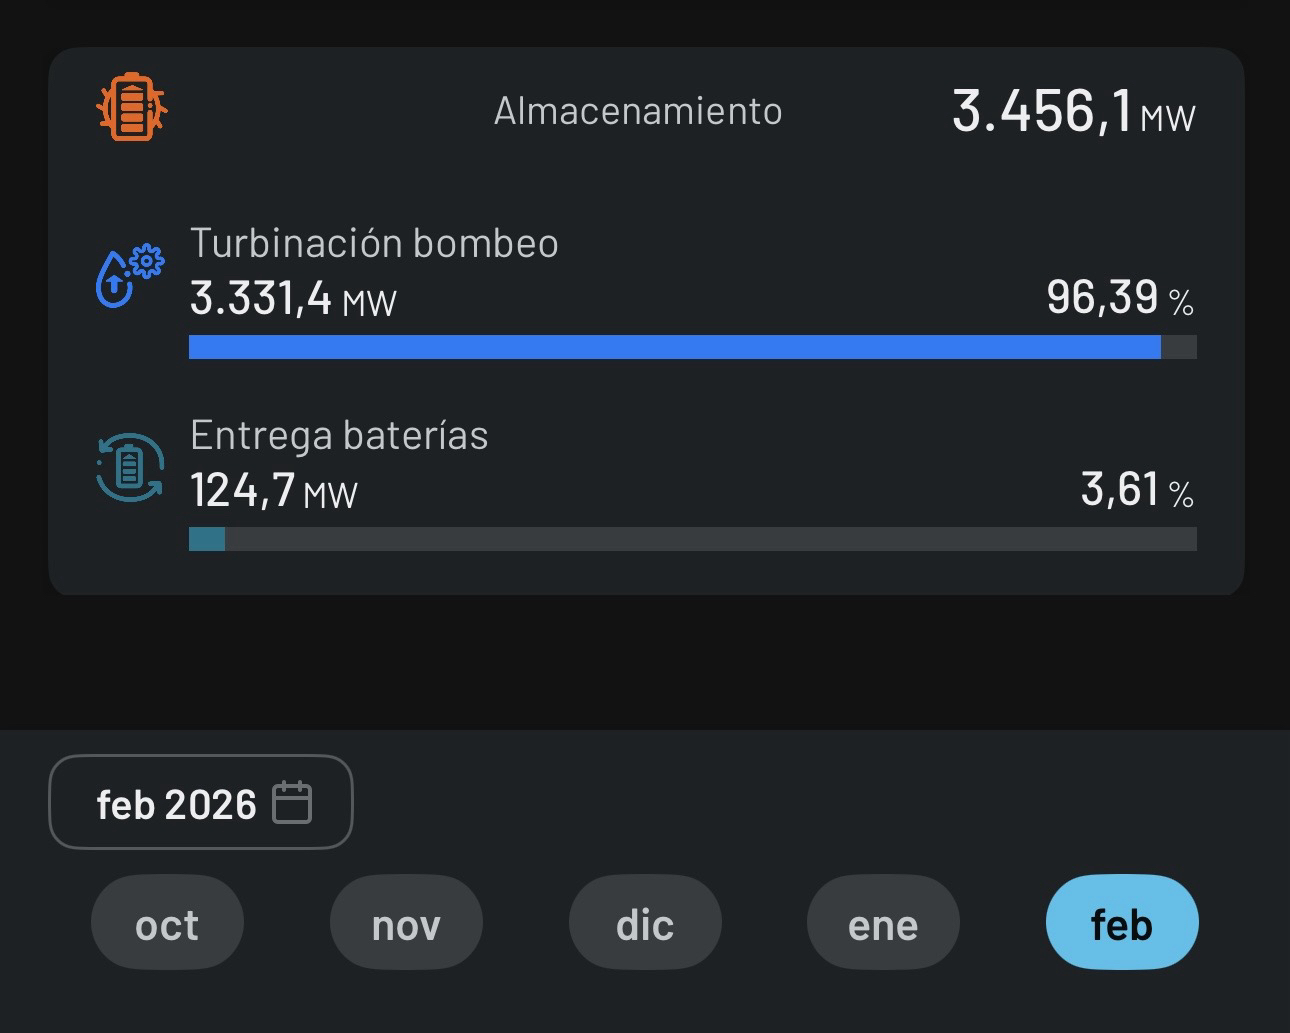
Task: Click the blue Turbinación bombeo progress bar
Action: pyautogui.click(x=675, y=347)
